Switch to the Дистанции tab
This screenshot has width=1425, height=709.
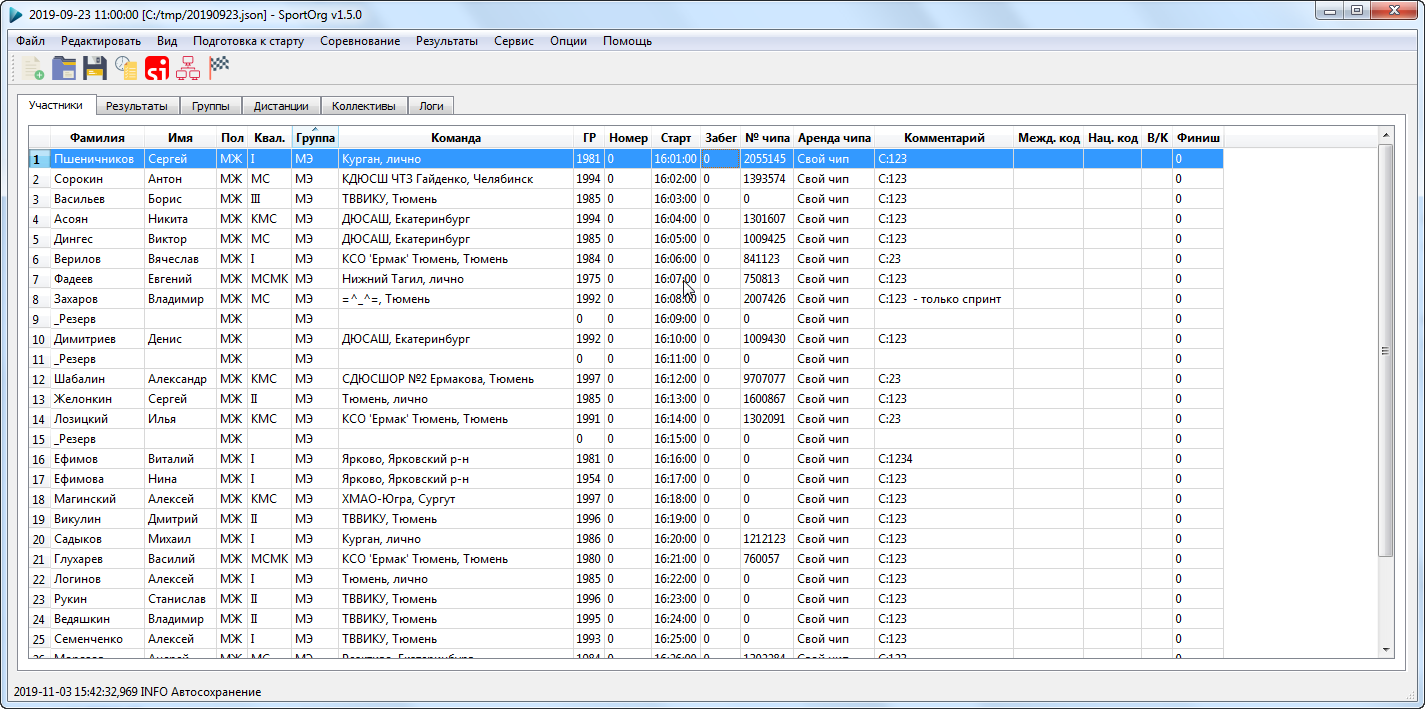pos(281,105)
